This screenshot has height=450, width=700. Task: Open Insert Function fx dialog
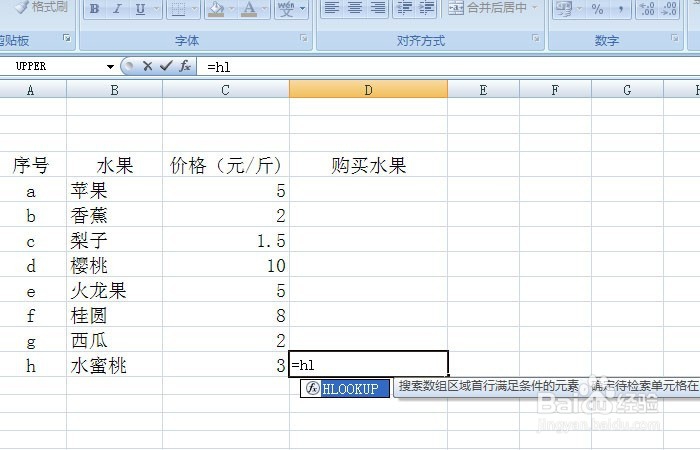click(185, 67)
